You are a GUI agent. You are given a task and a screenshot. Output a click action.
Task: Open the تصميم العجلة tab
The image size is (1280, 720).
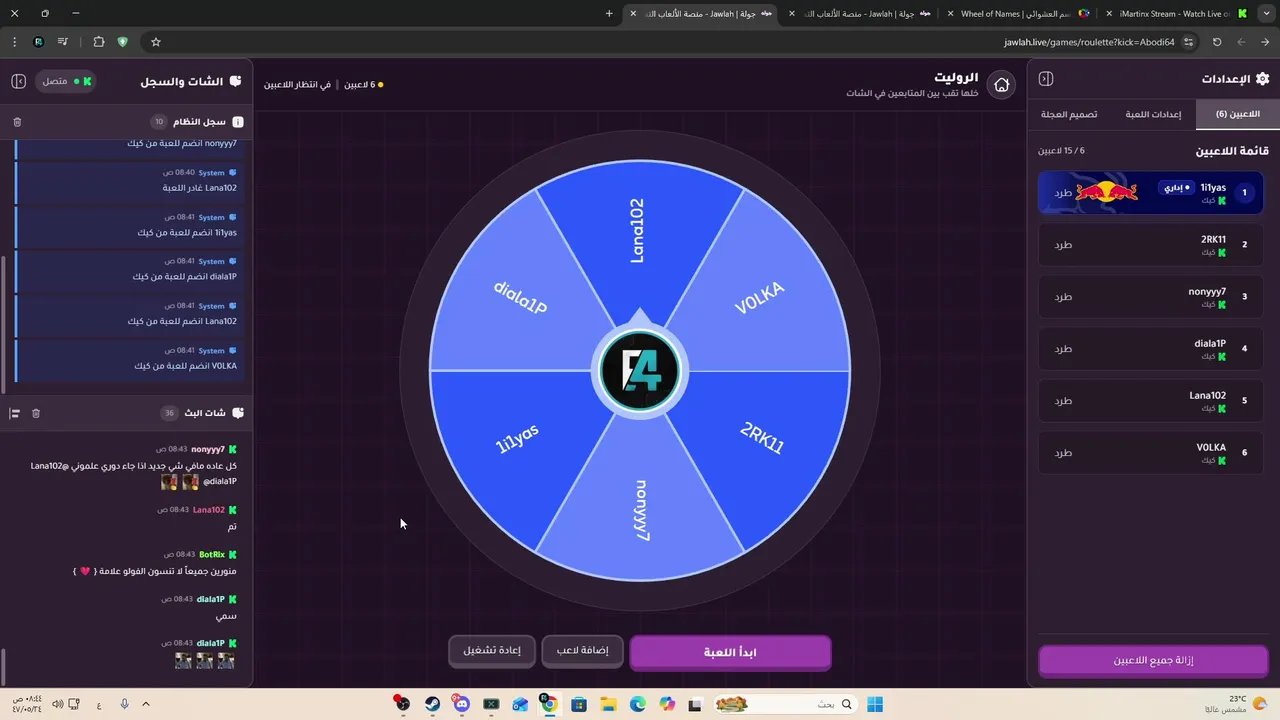click(1069, 114)
